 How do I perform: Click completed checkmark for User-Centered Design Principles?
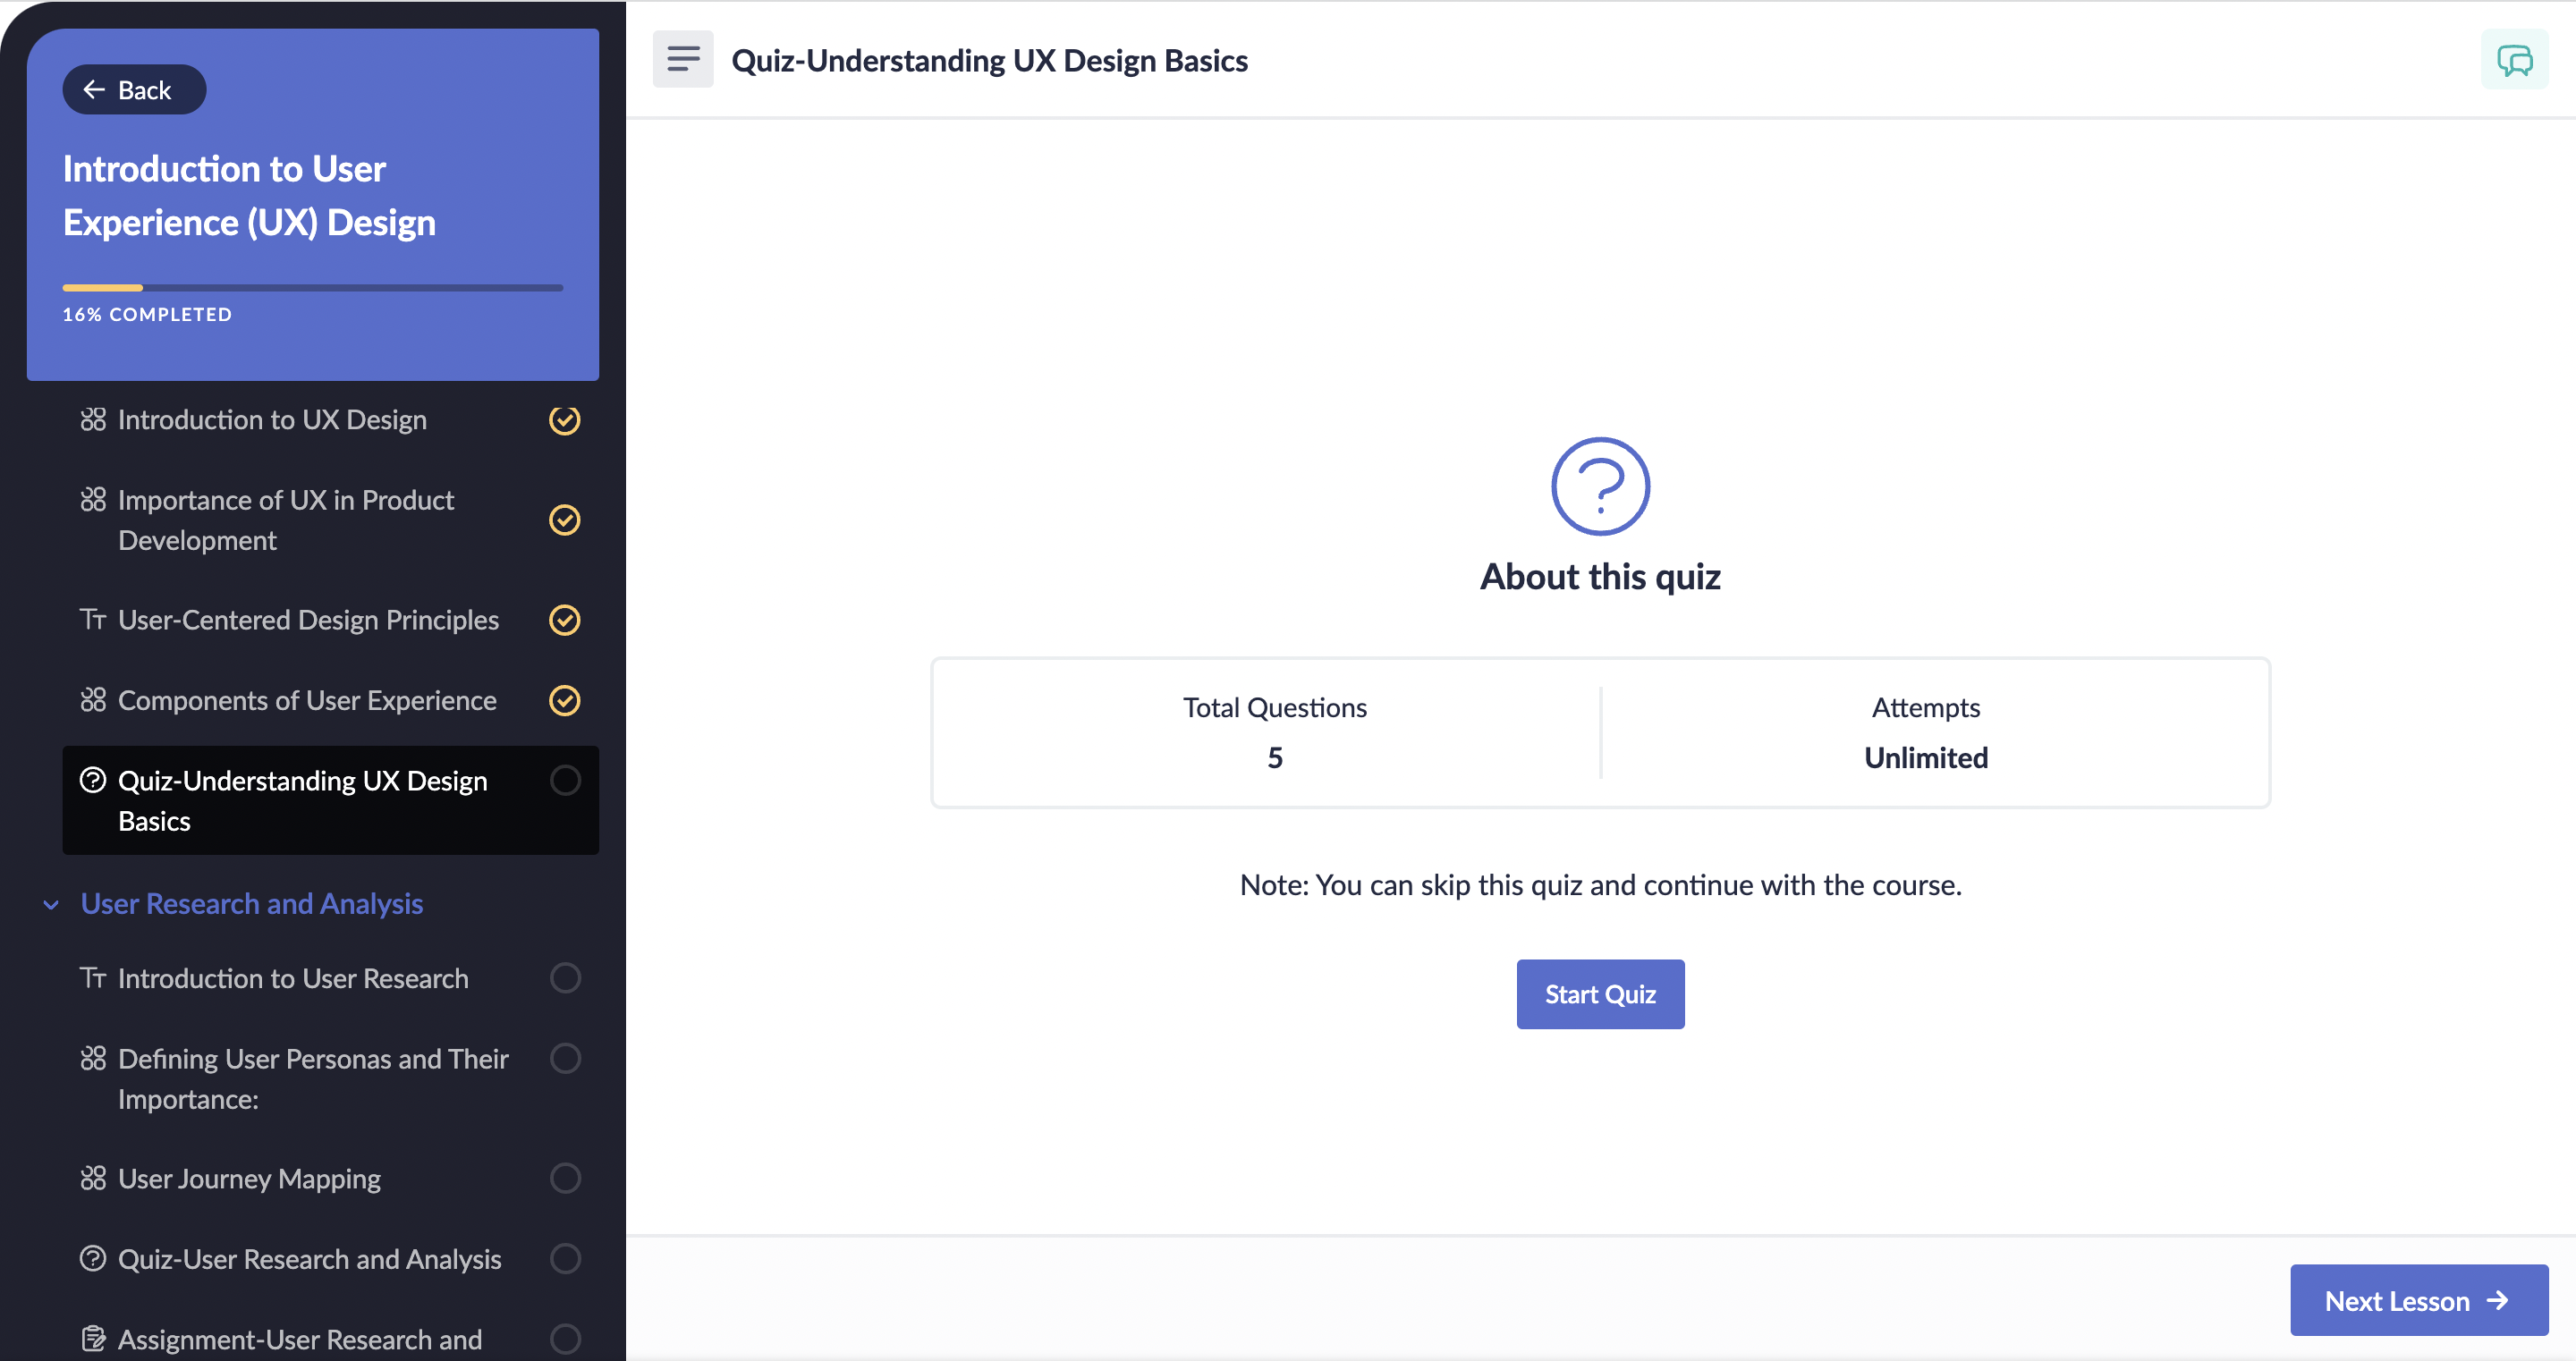point(565,620)
